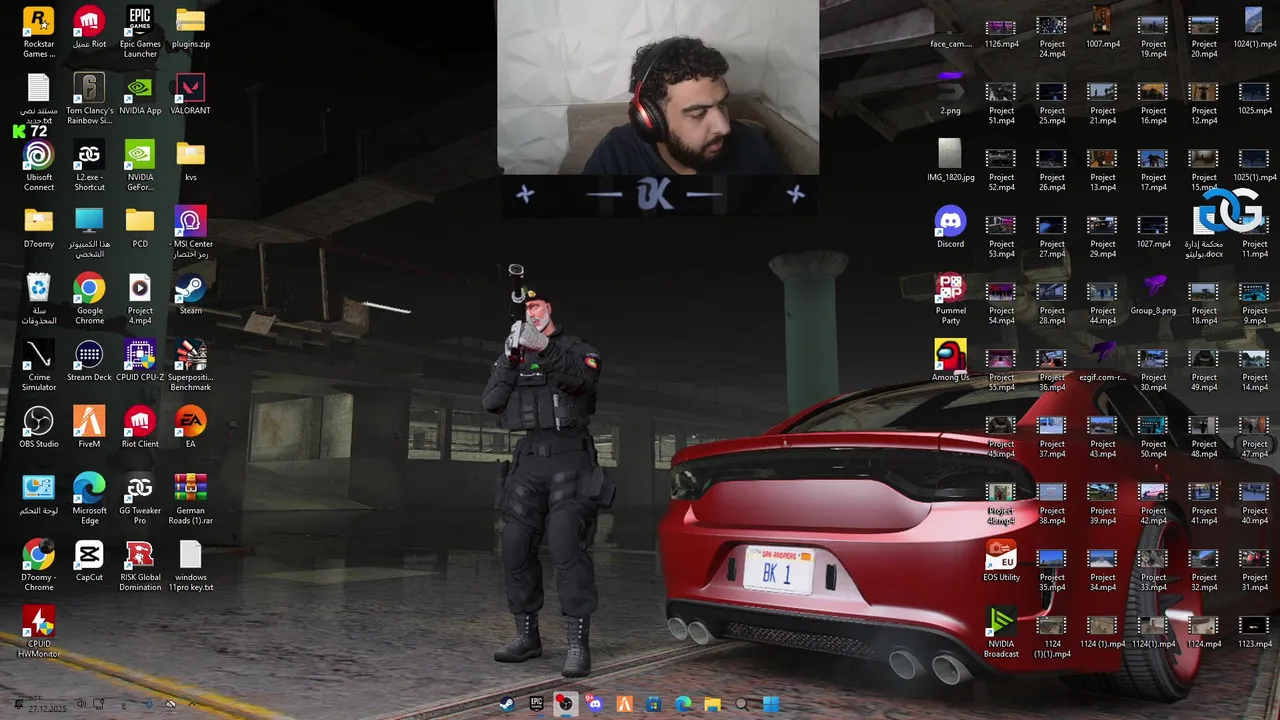Viewport: 1280px width, 720px height.
Task: Open the Steam desktop shortcut
Action: pyautogui.click(x=190, y=294)
